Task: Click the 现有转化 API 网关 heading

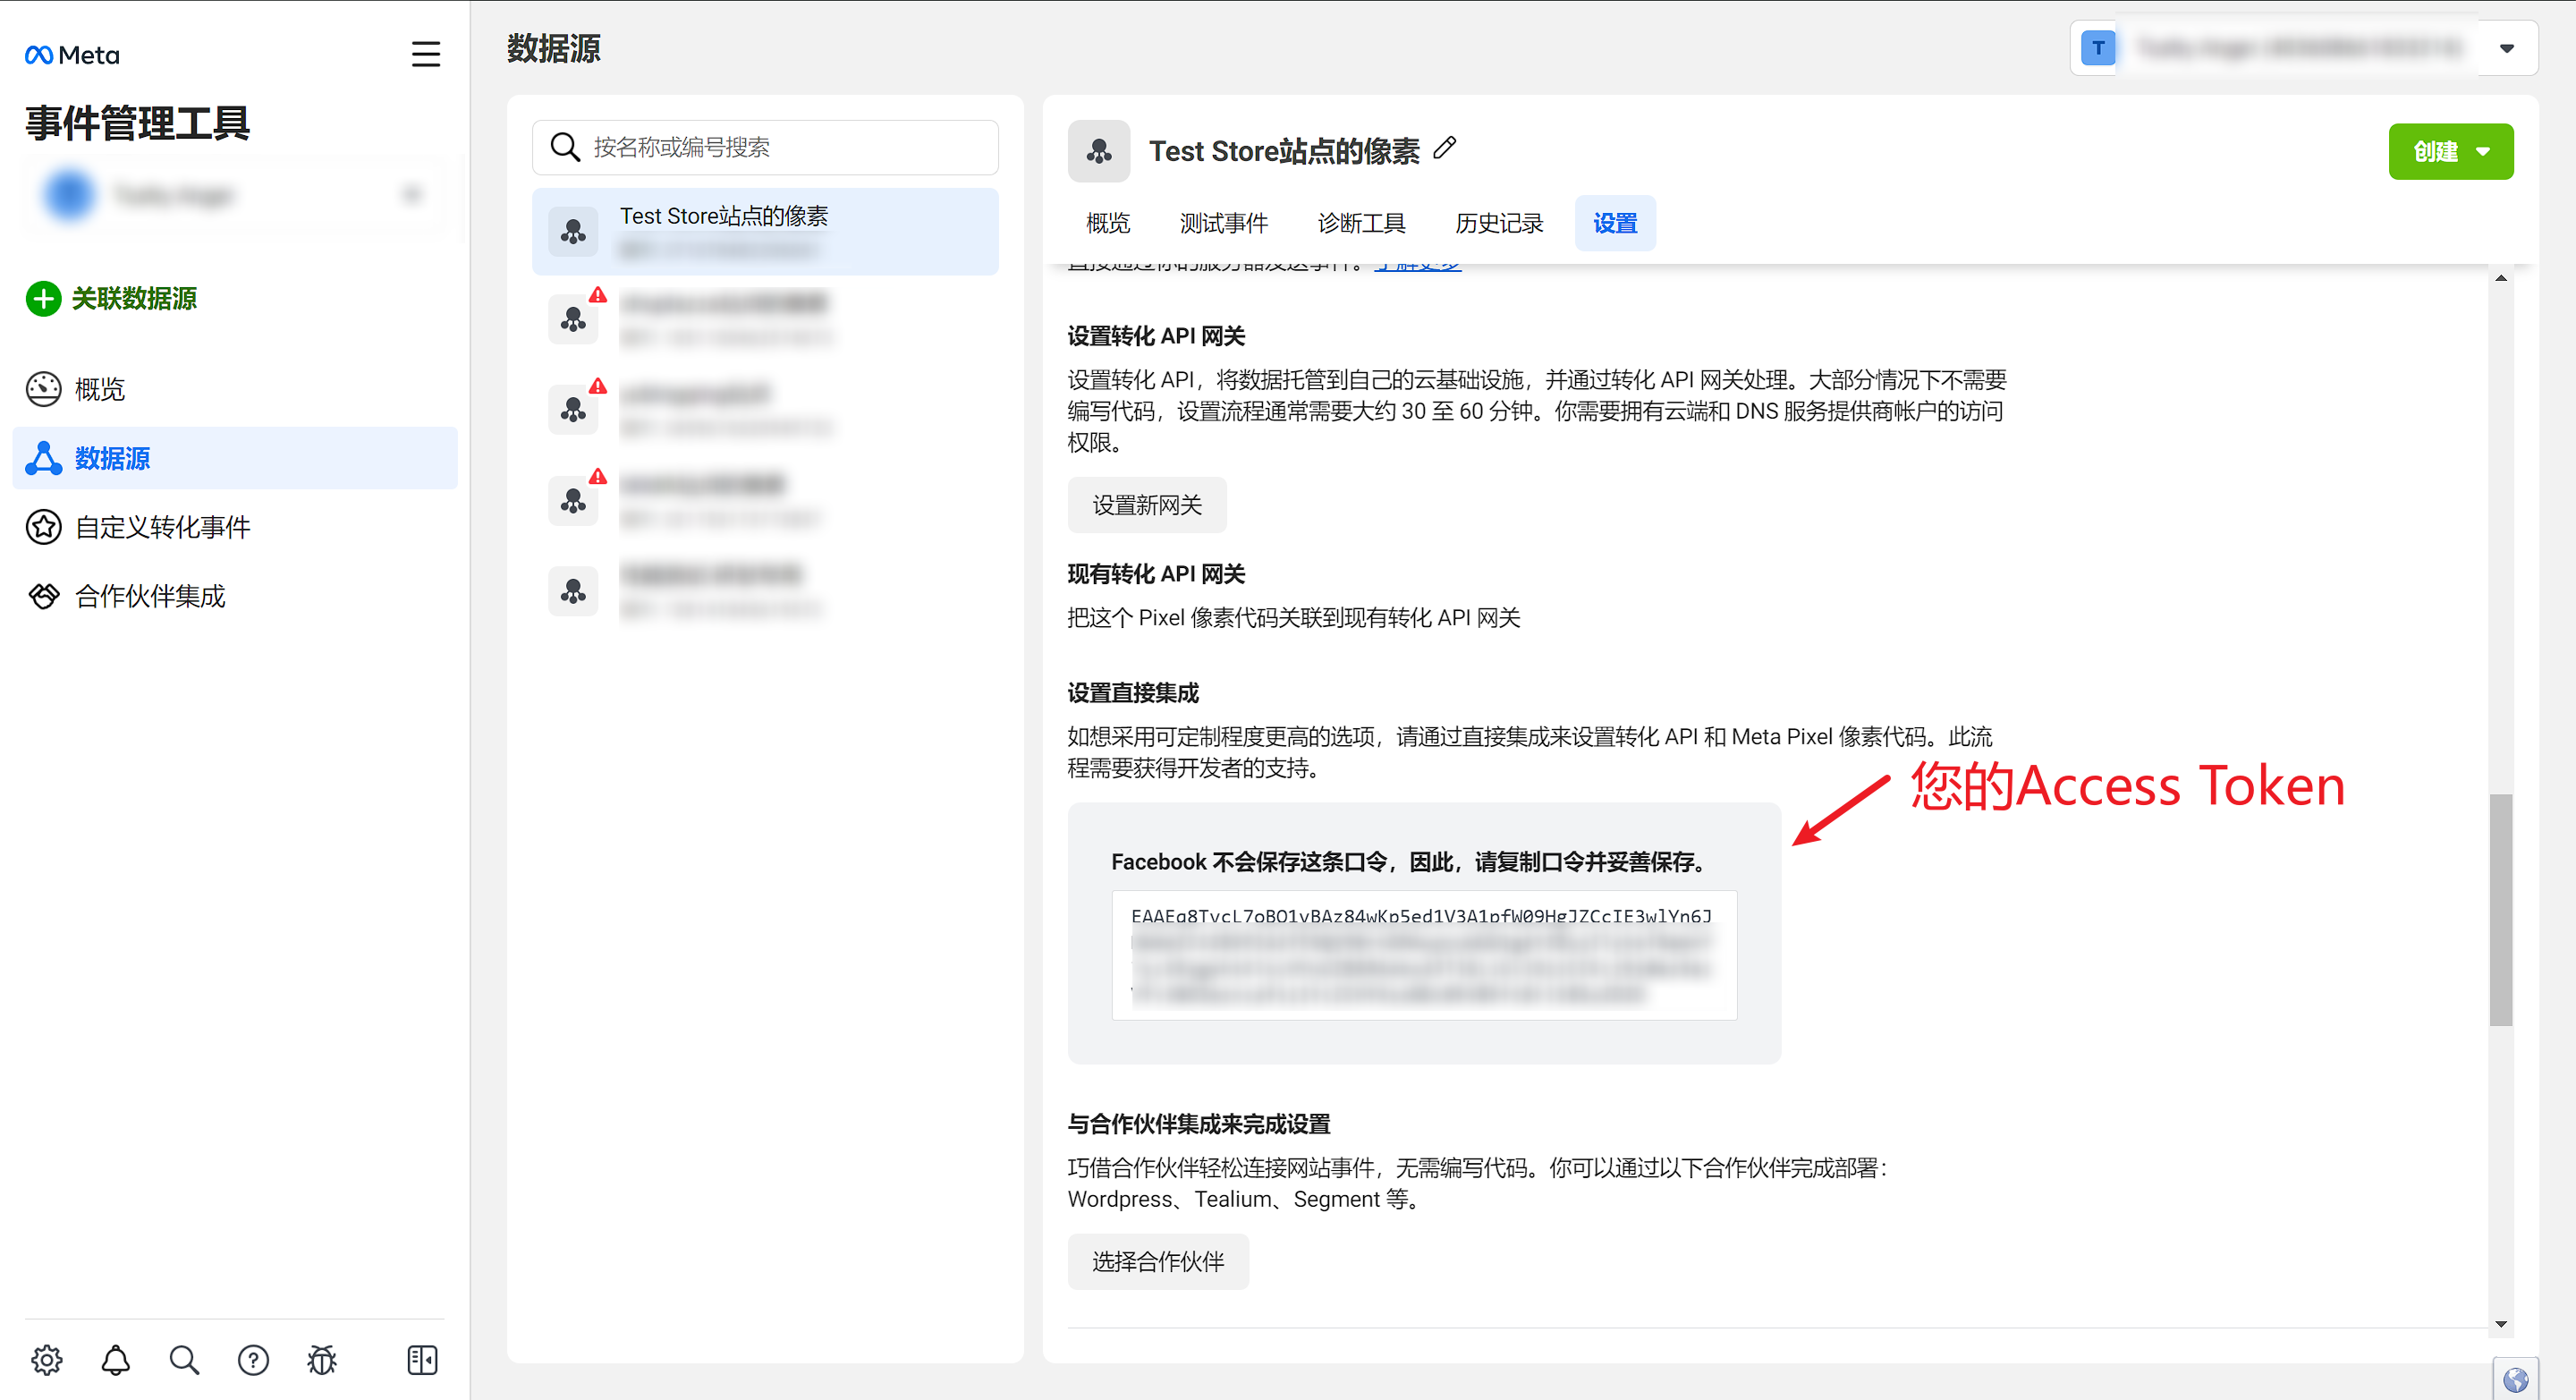Action: point(1156,574)
